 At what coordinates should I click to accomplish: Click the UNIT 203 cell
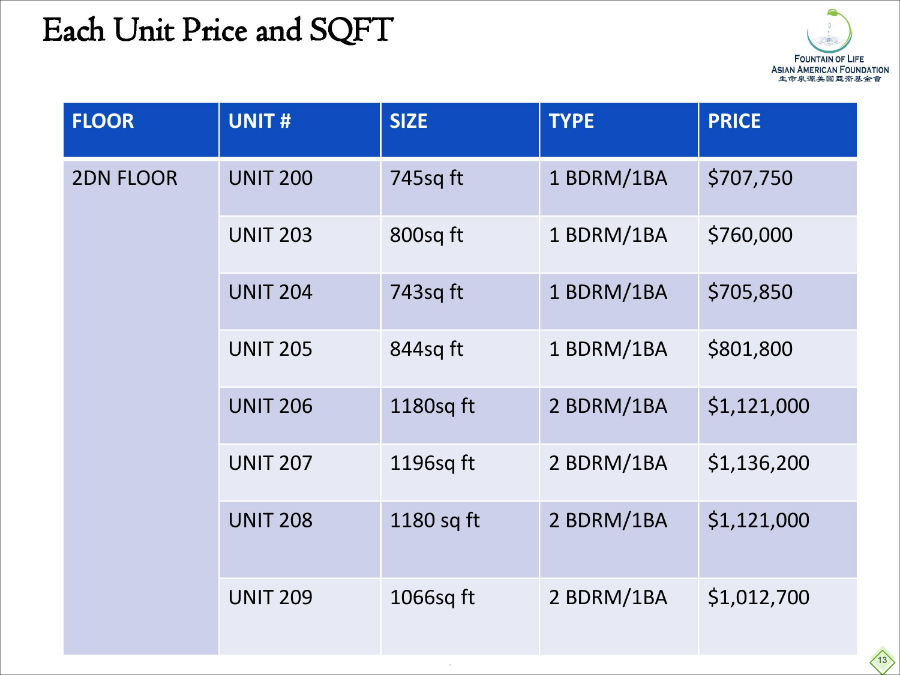click(300, 243)
